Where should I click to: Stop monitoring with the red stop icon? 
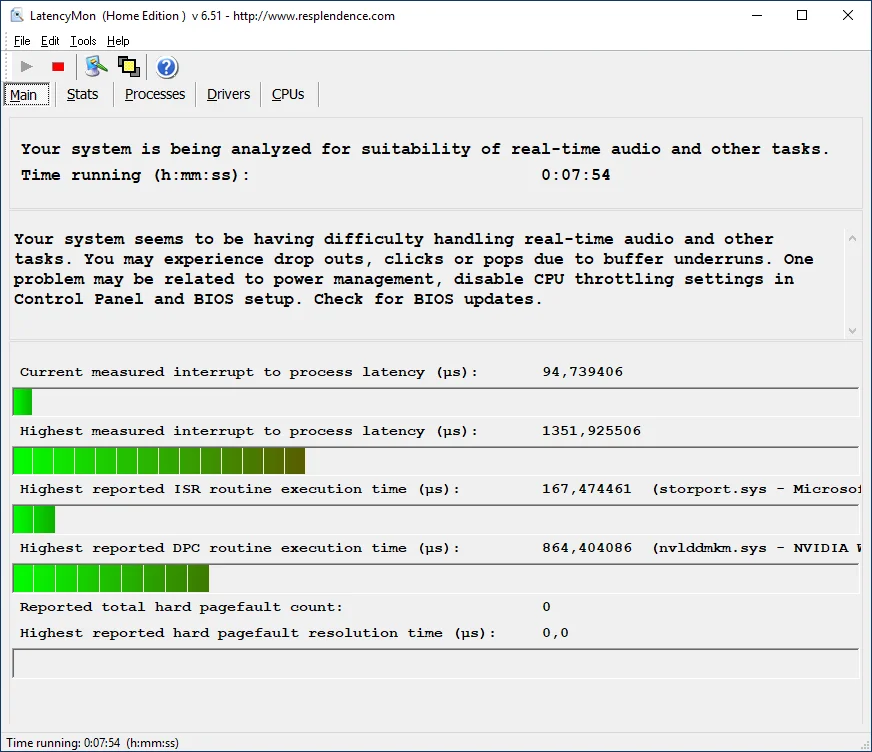pos(58,67)
